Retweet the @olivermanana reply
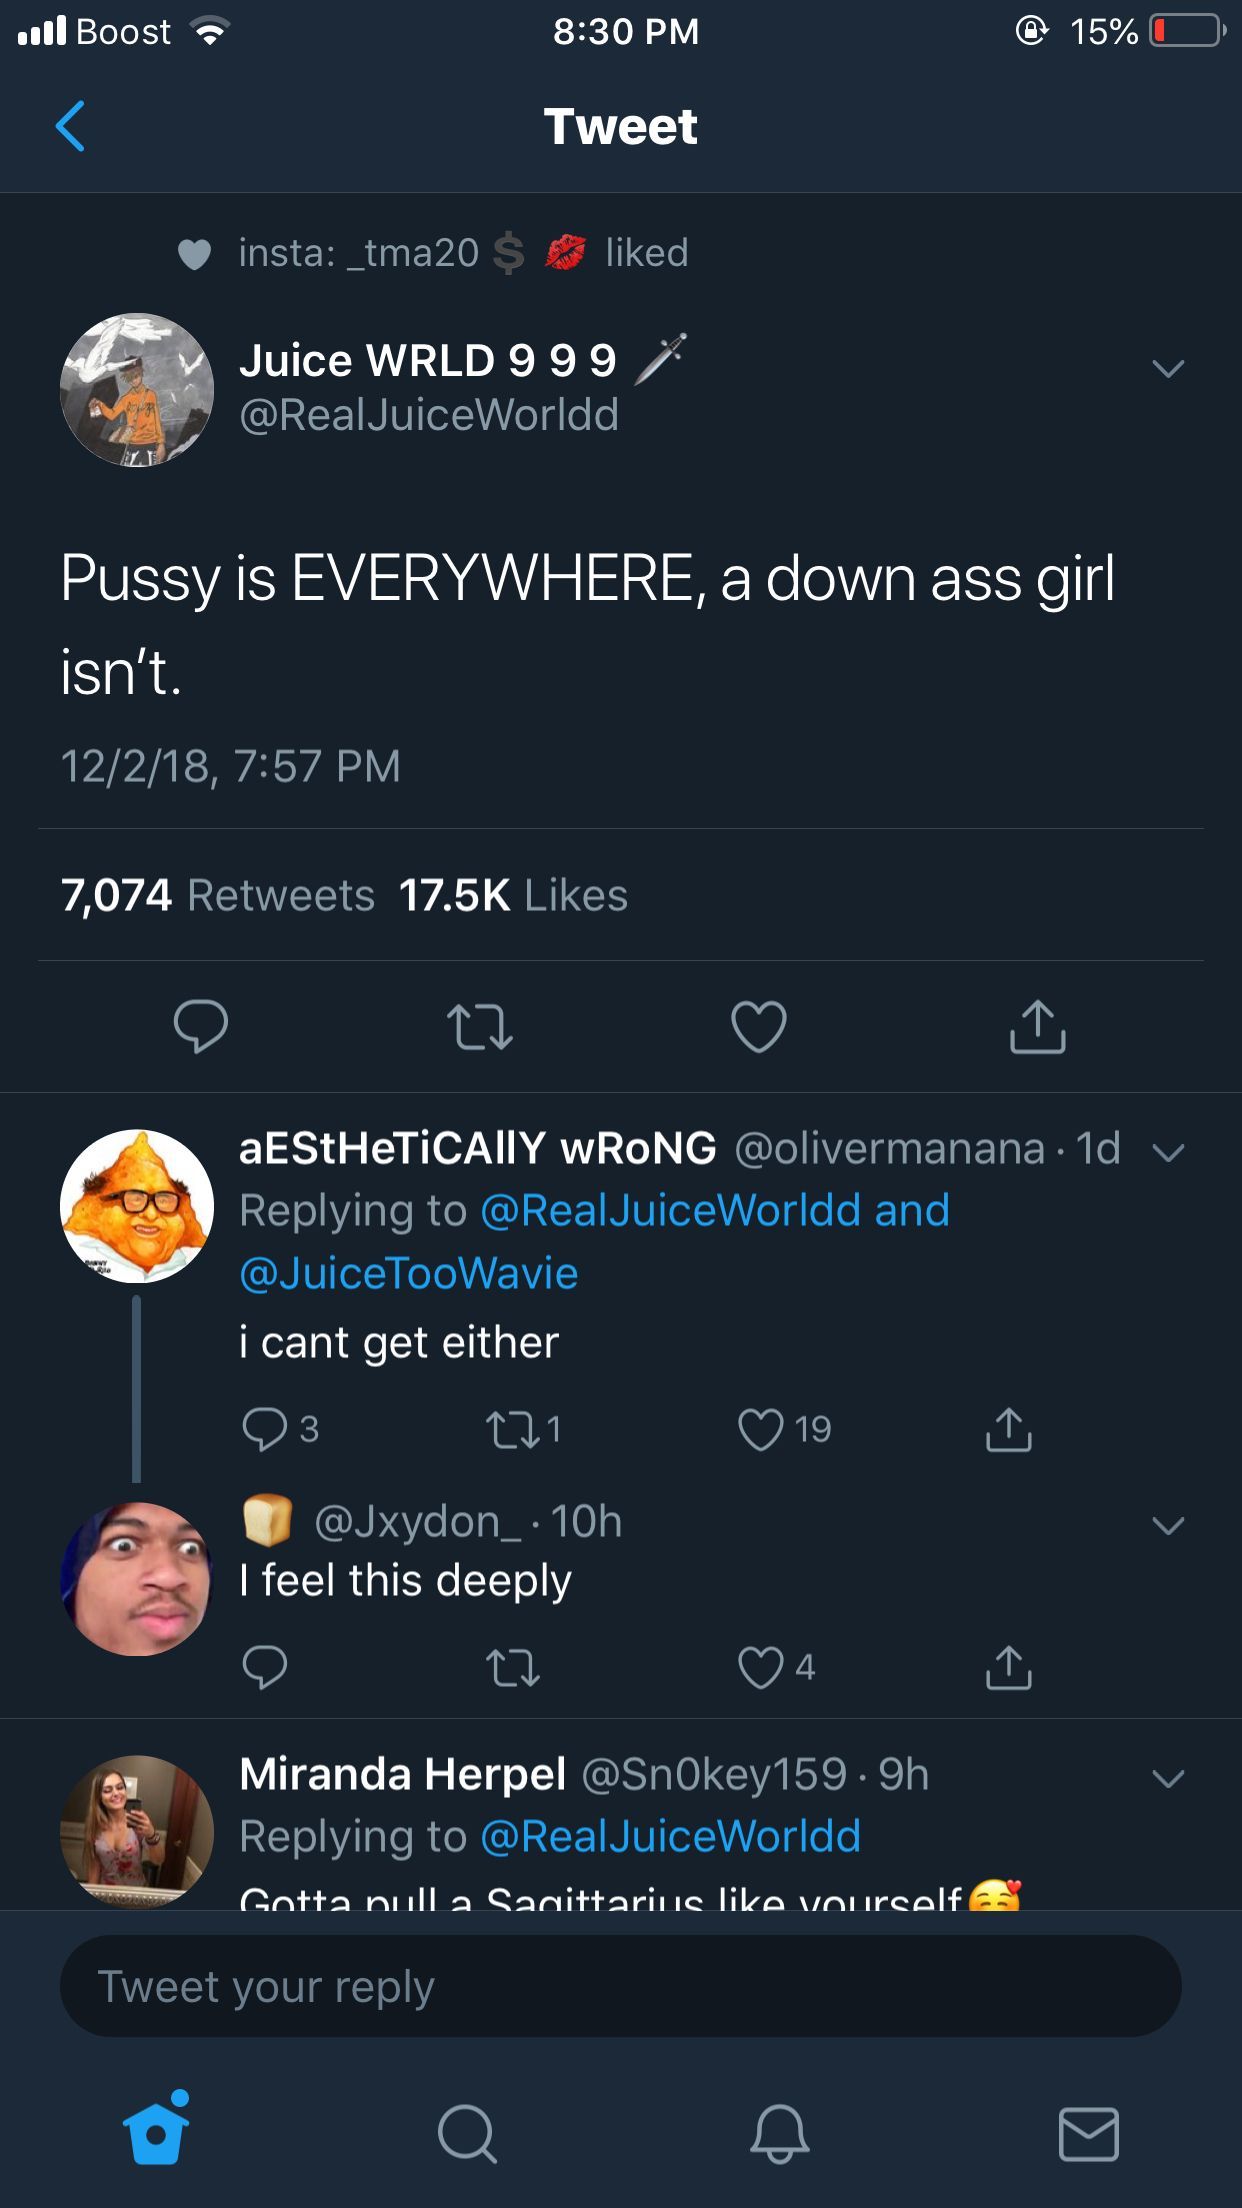Viewport: 1242px width, 2208px height. (513, 1429)
